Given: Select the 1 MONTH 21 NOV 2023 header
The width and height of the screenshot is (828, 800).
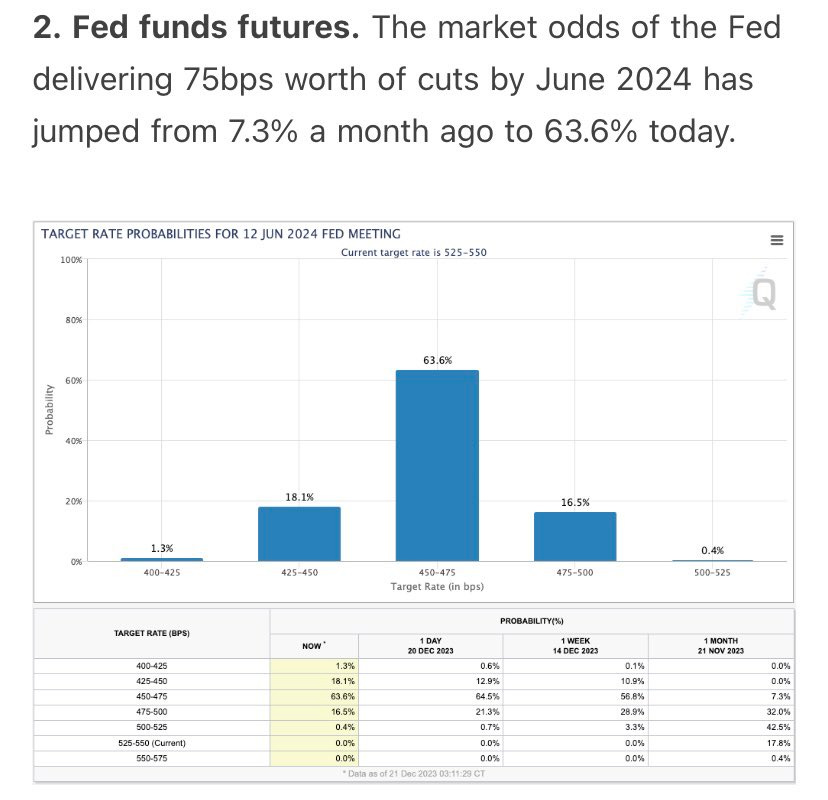Looking at the screenshot, I should point(721,644).
